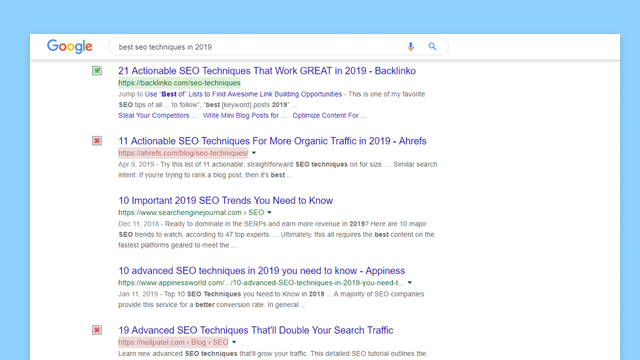Open 'Write Mini Blog Posts for ...' sitelink
This screenshot has width=640, height=360.
[244, 116]
